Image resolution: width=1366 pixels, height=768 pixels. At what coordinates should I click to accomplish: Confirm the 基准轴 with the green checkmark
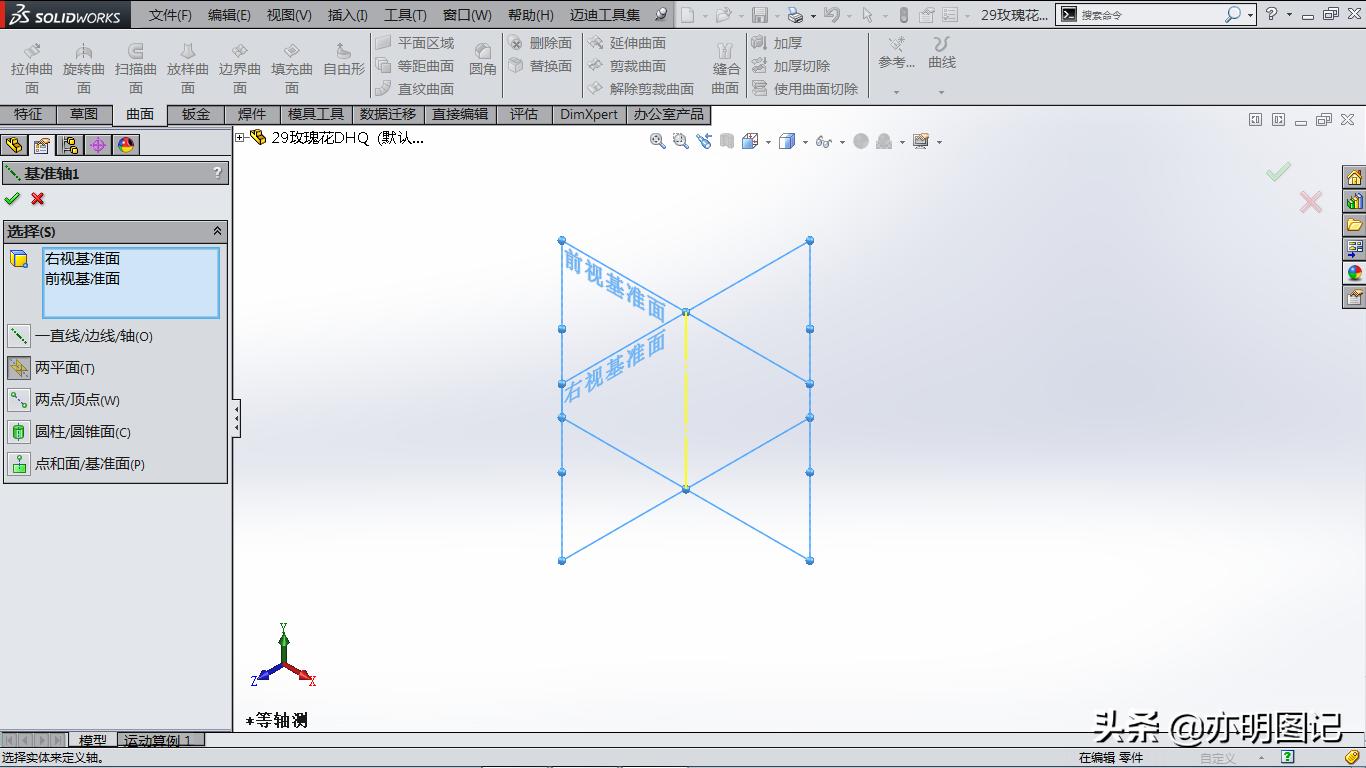pyautogui.click(x=14, y=198)
